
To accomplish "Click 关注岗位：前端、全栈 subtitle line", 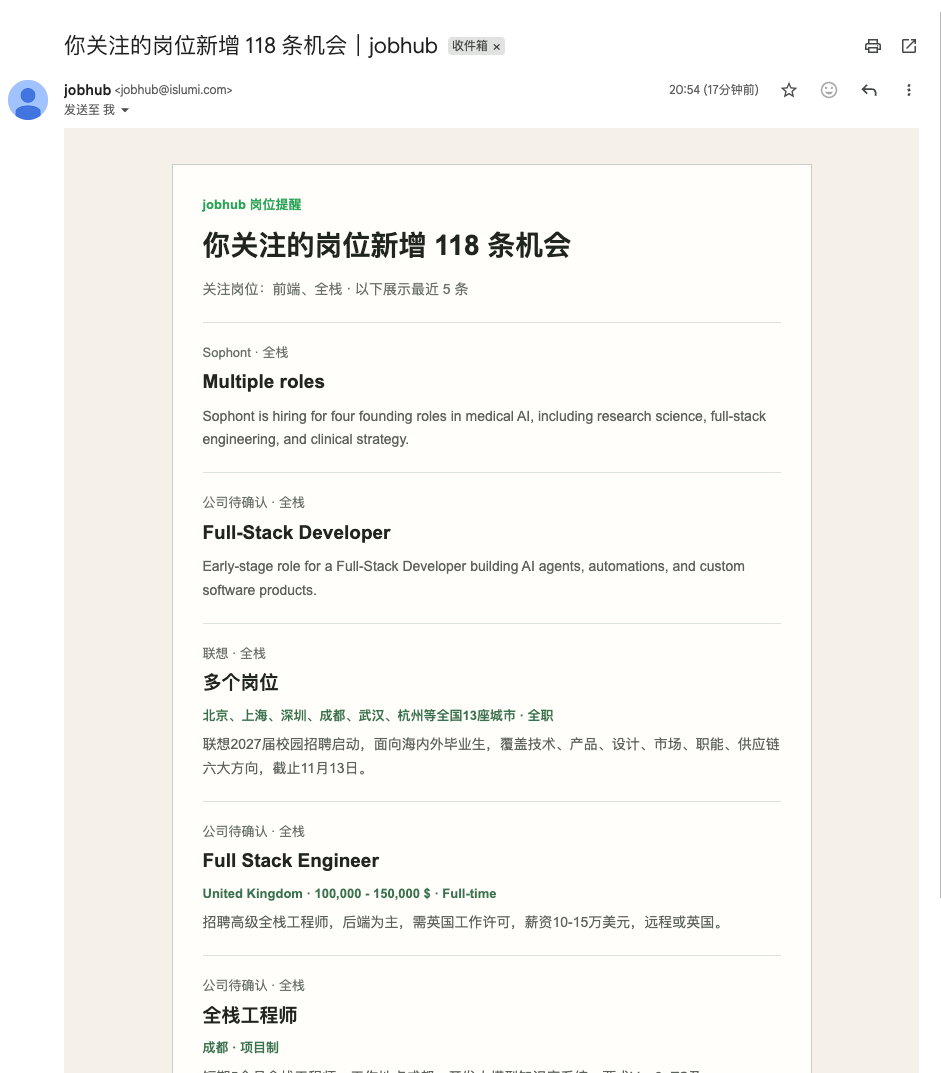I will pos(335,289).
